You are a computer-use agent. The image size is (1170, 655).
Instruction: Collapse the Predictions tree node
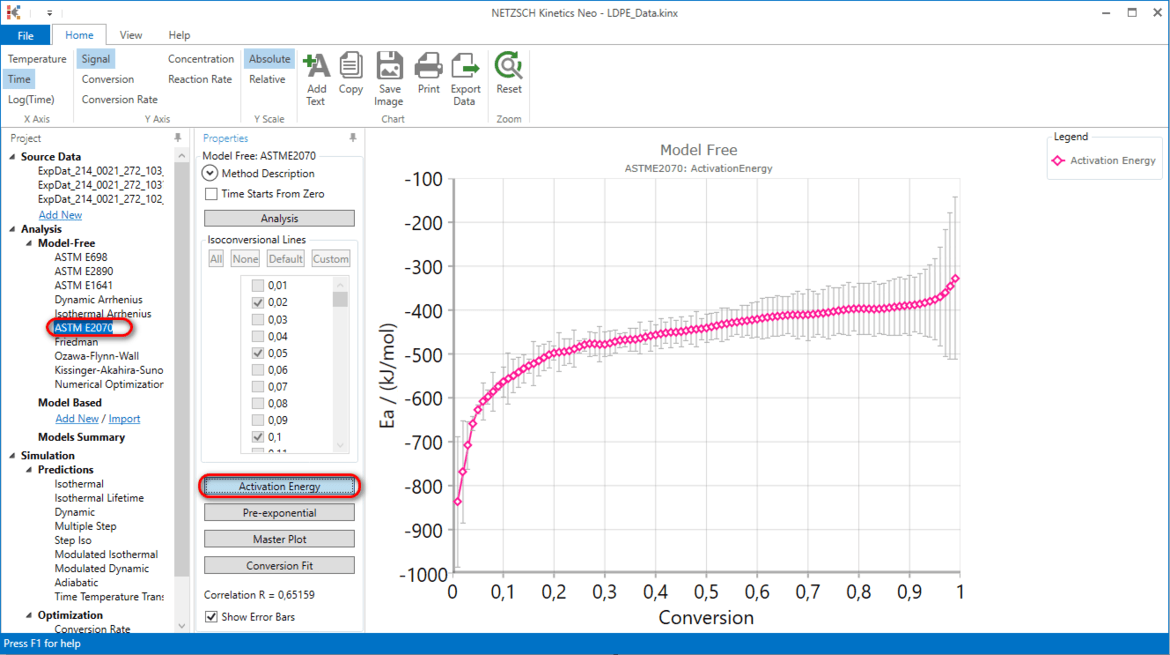pos(29,470)
